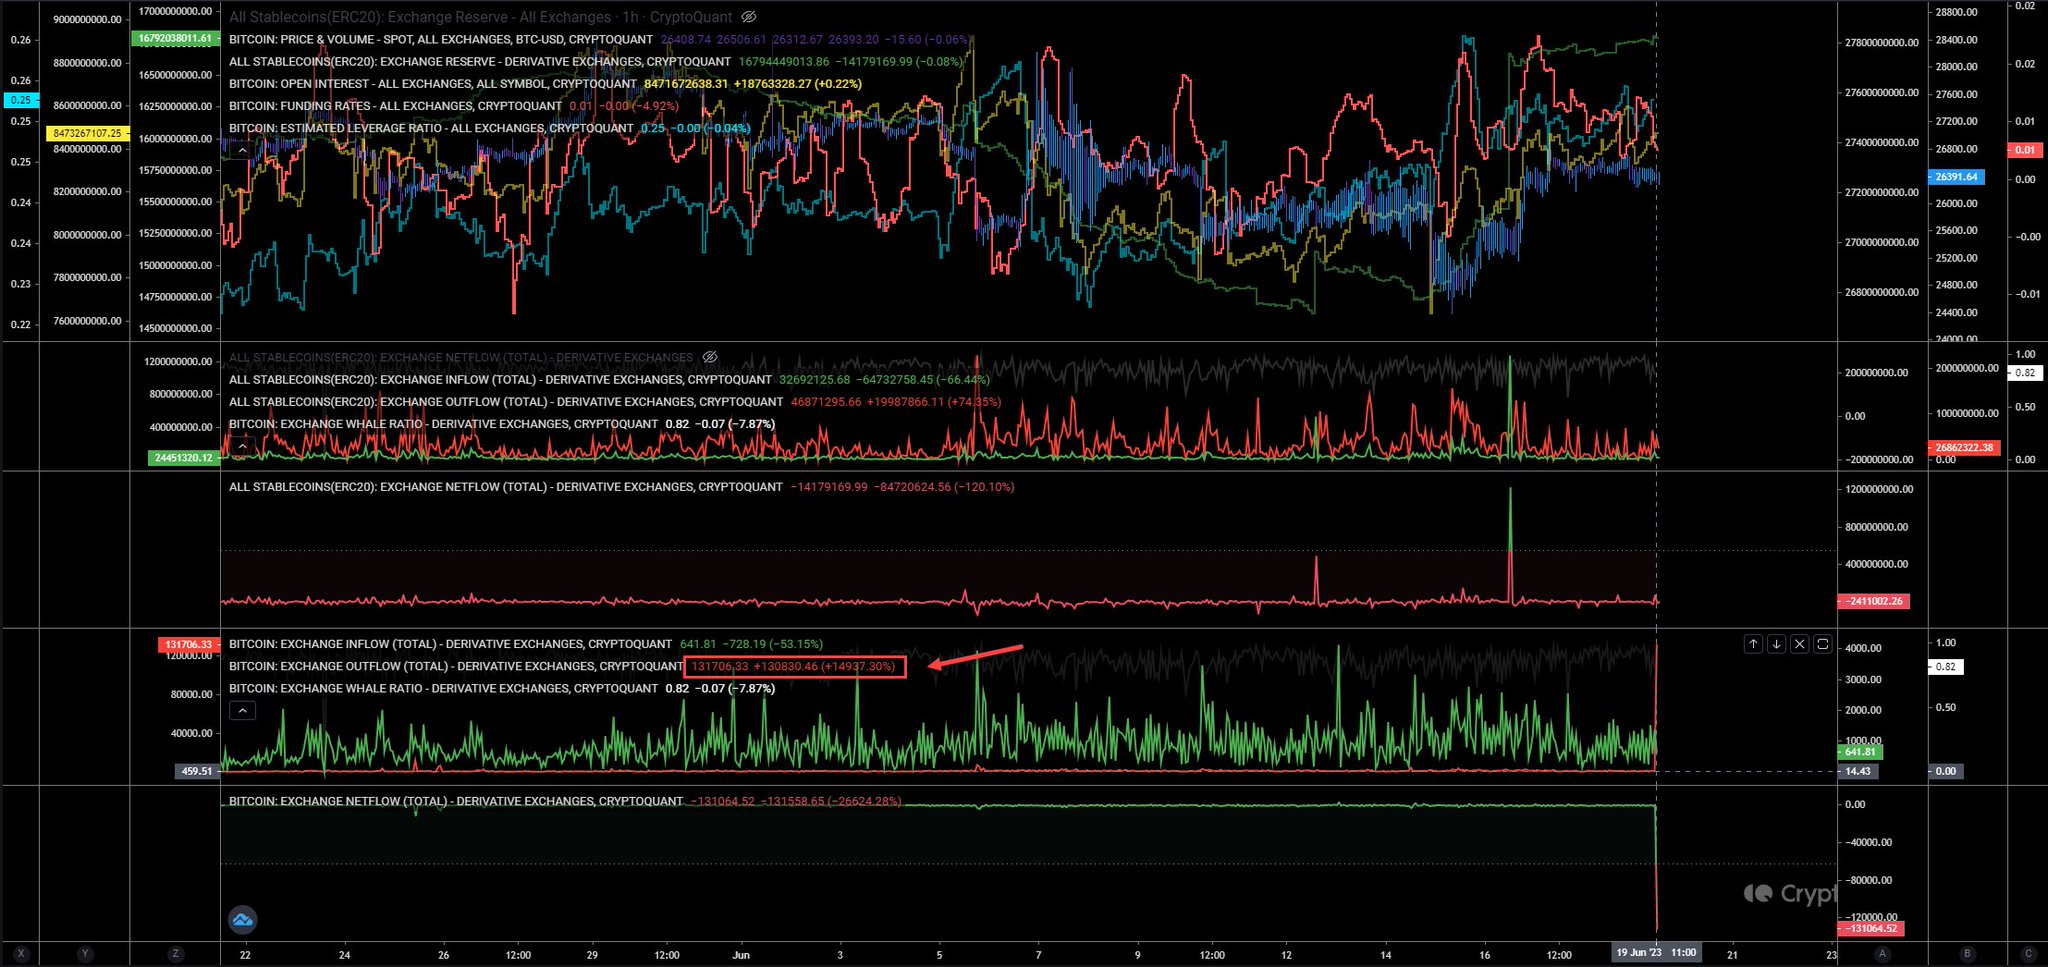Image resolution: width=2048 pixels, height=967 pixels.
Task: Click gray 459.51 scale label
Action: click(196, 771)
